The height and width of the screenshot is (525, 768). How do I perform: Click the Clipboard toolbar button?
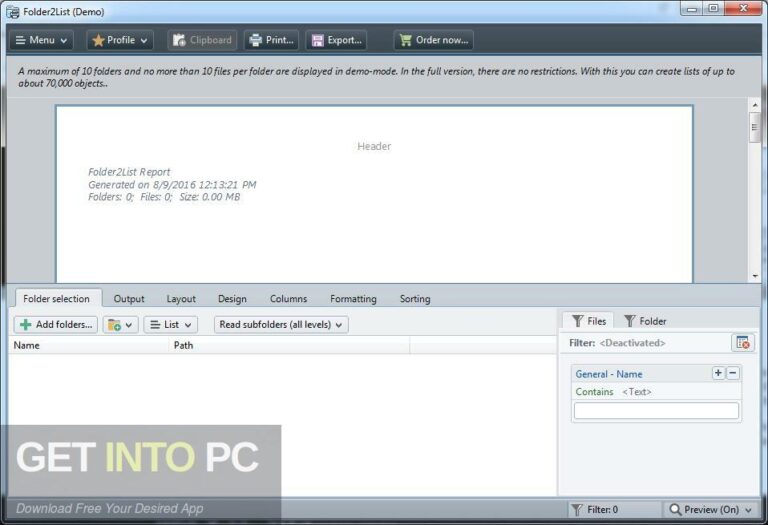coord(202,40)
